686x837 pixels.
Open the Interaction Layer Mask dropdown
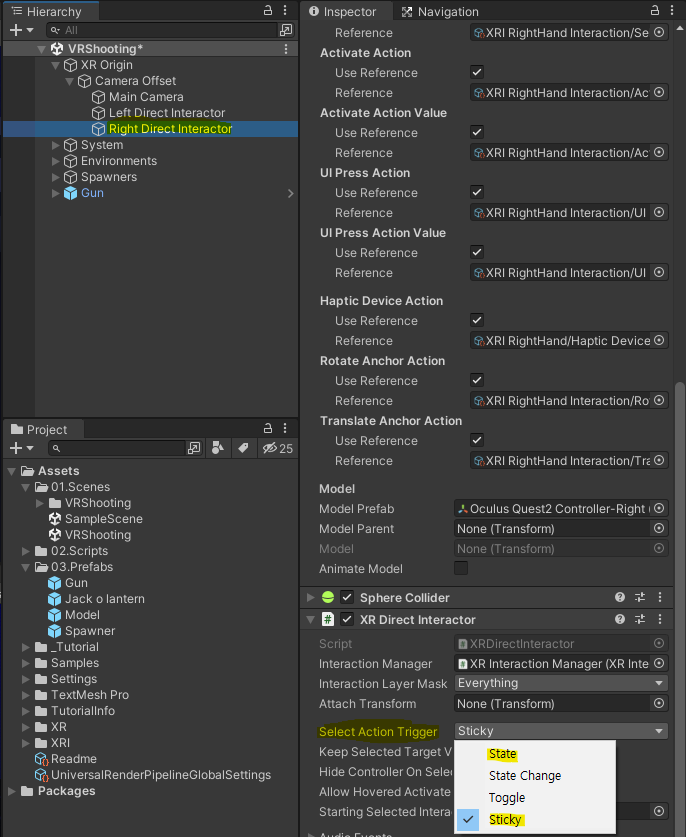pyautogui.click(x=561, y=683)
